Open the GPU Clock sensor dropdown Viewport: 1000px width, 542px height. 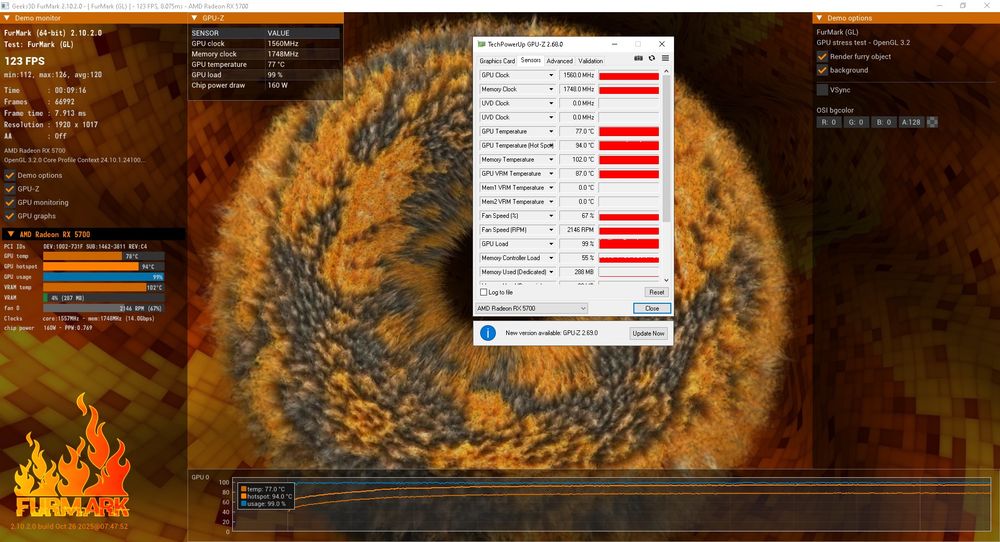[x=551, y=75]
